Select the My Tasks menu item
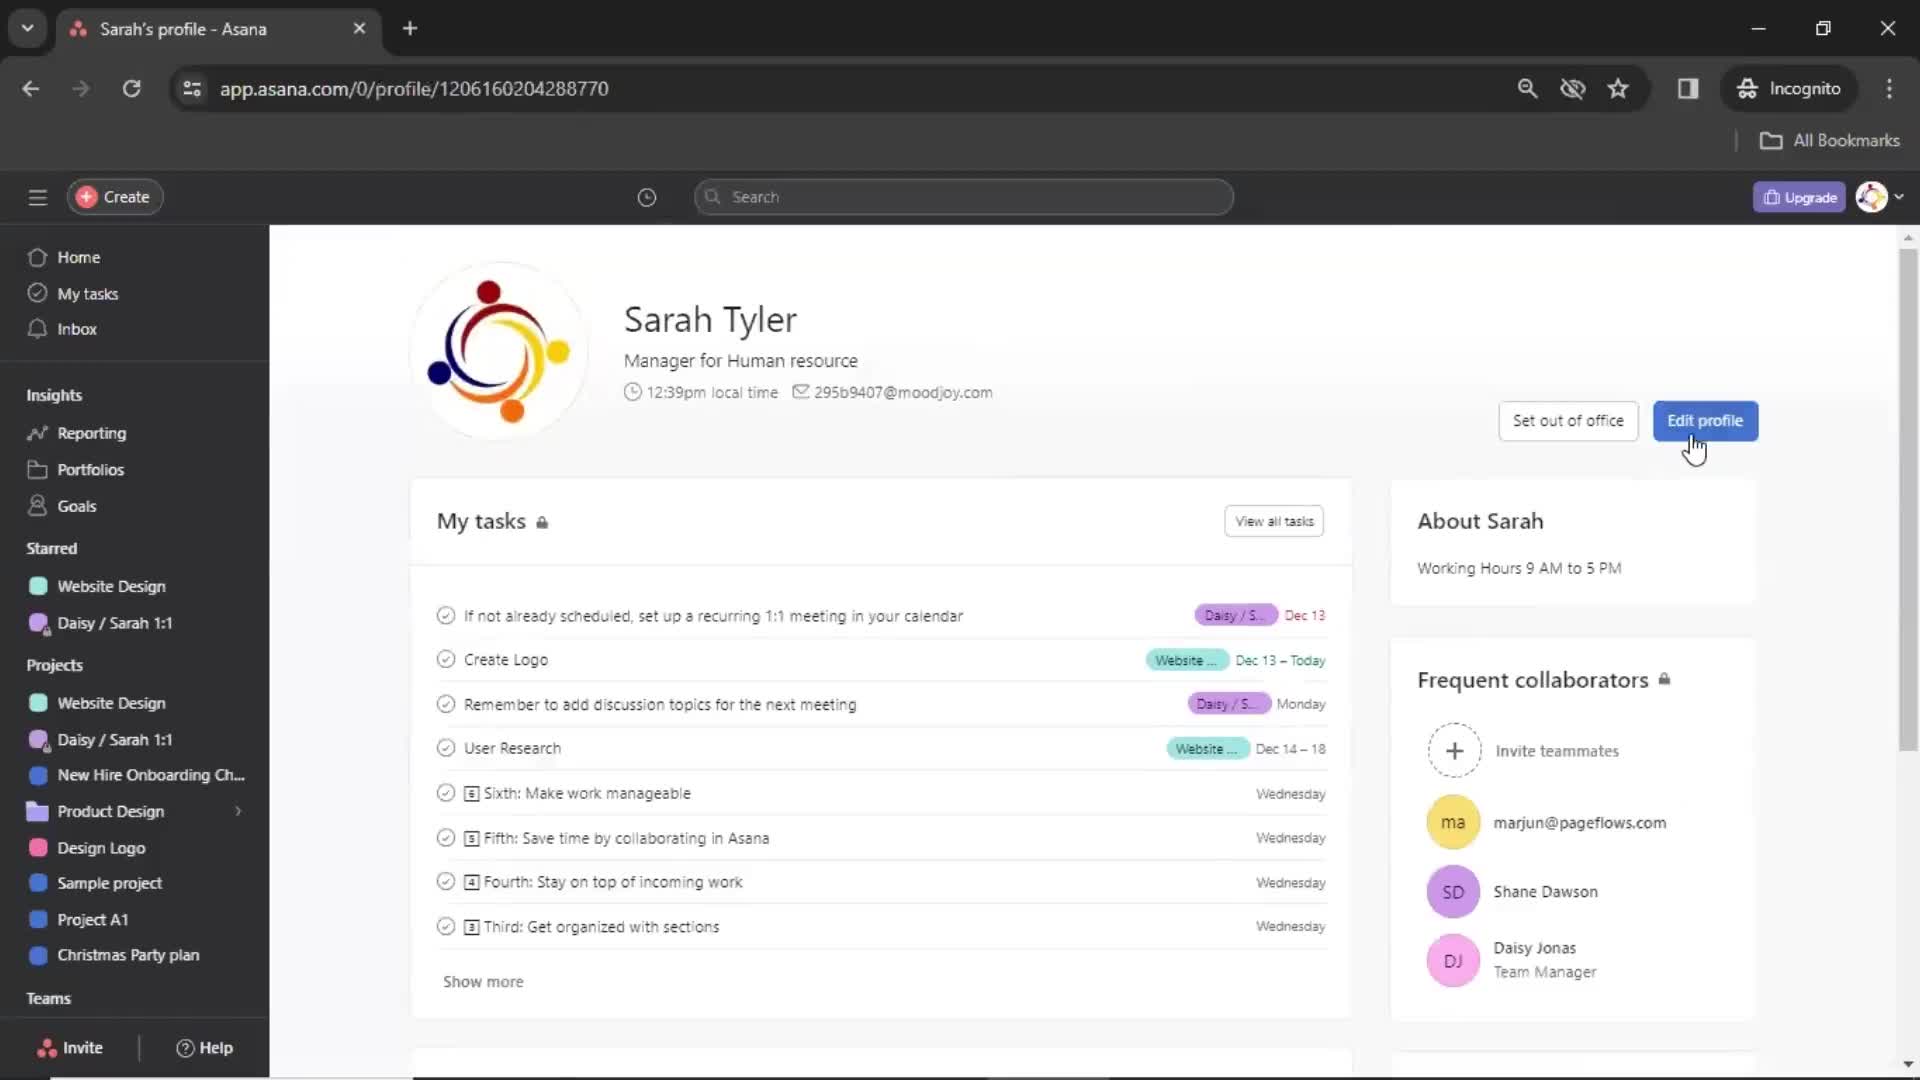Image resolution: width=1920 pixels, height=1080 pixels. (x=87, y=293)
